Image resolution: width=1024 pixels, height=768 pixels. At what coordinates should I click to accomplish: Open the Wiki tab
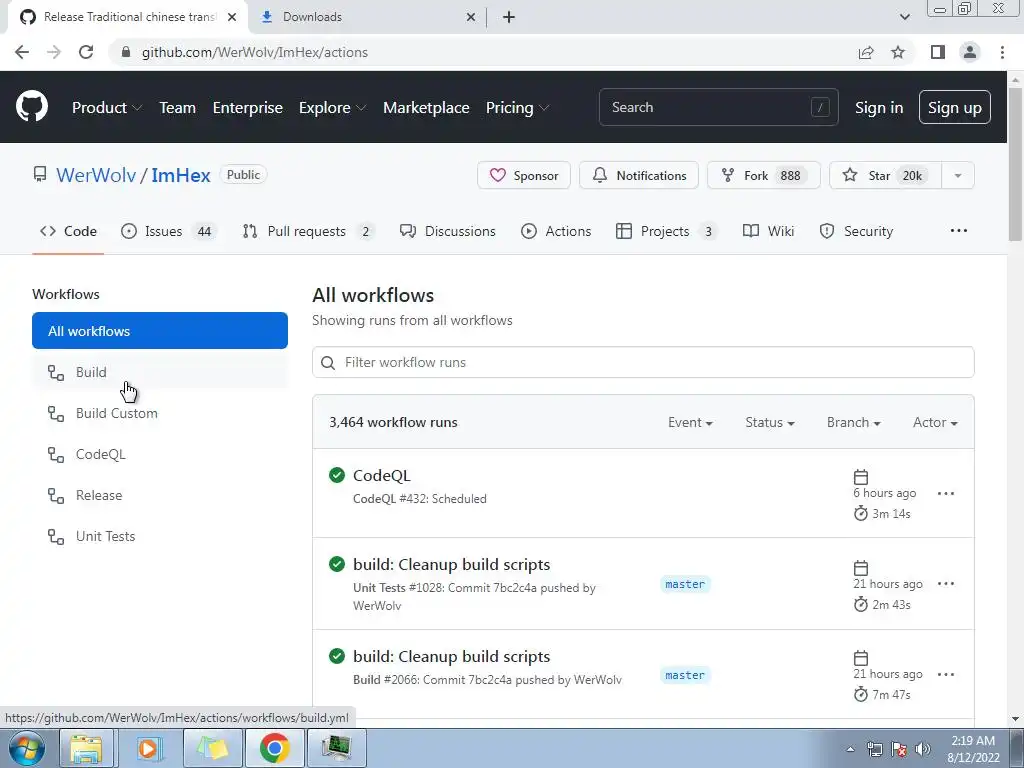[768, 231]
